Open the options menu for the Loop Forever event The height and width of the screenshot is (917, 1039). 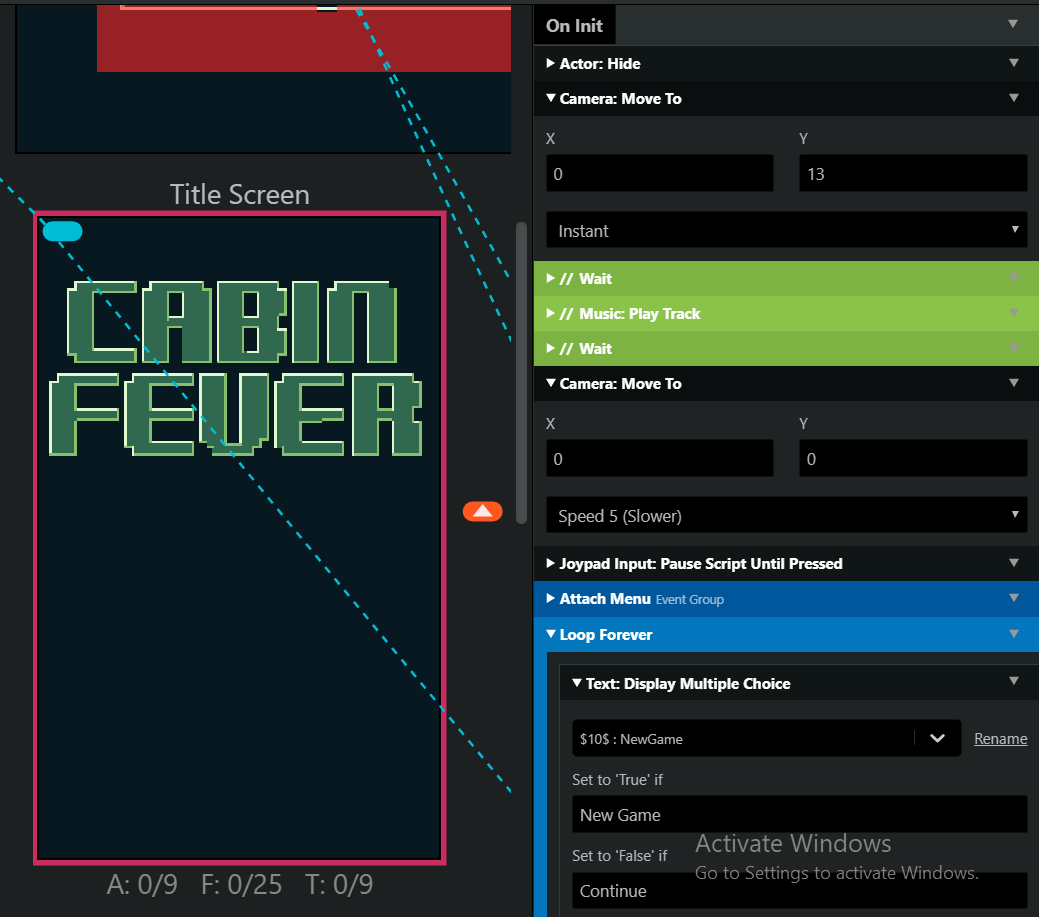point(1014,634)
